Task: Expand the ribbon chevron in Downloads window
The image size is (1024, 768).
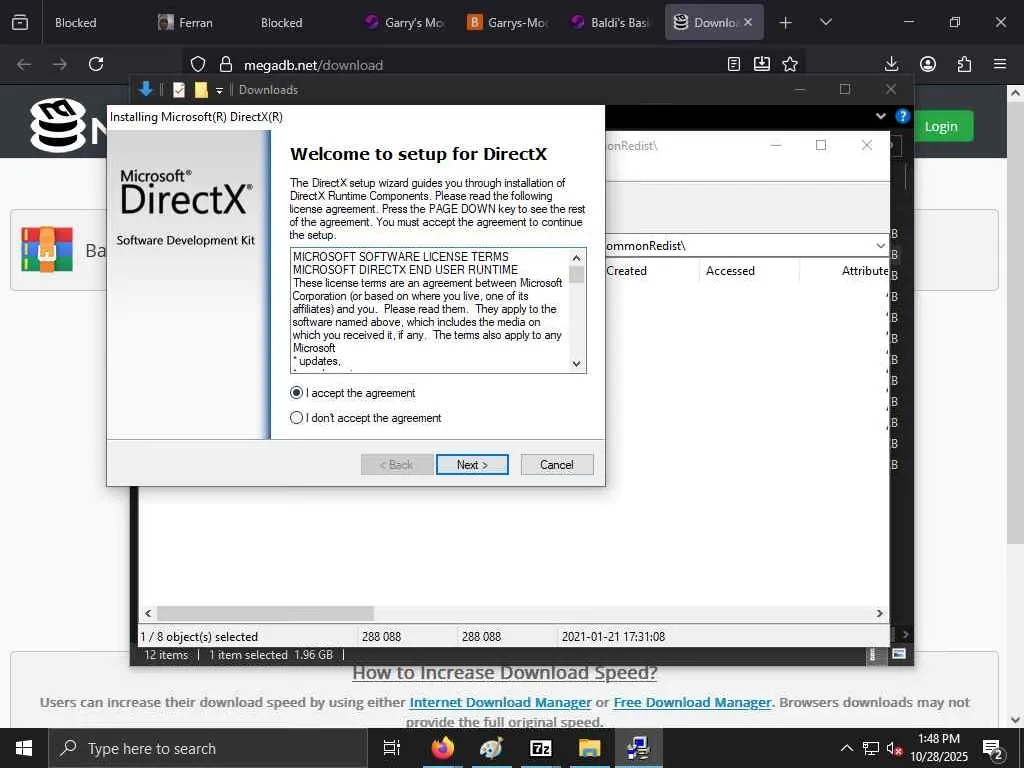Action: (880, 116)
